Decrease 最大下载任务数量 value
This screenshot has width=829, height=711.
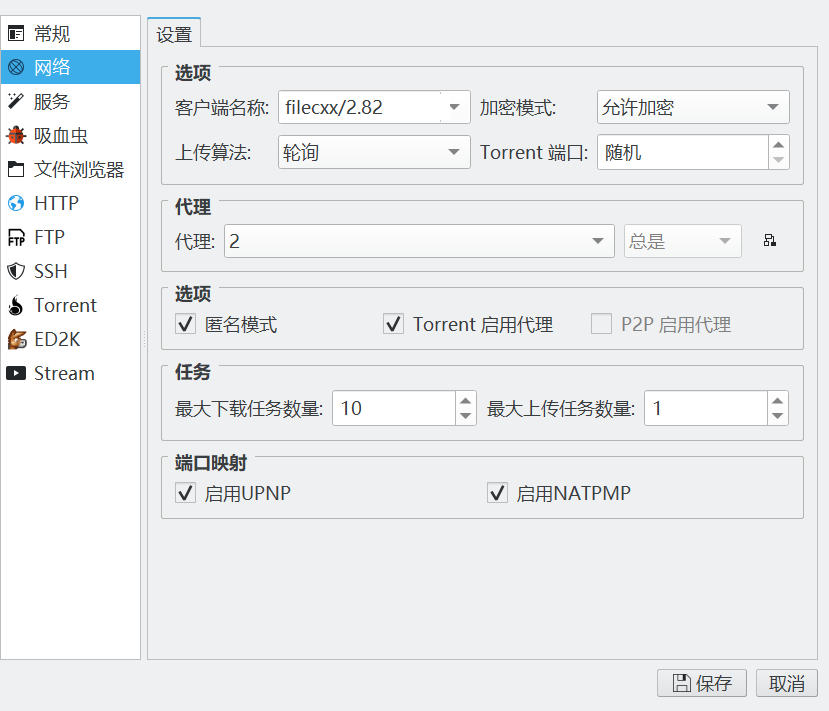point(465,416)
